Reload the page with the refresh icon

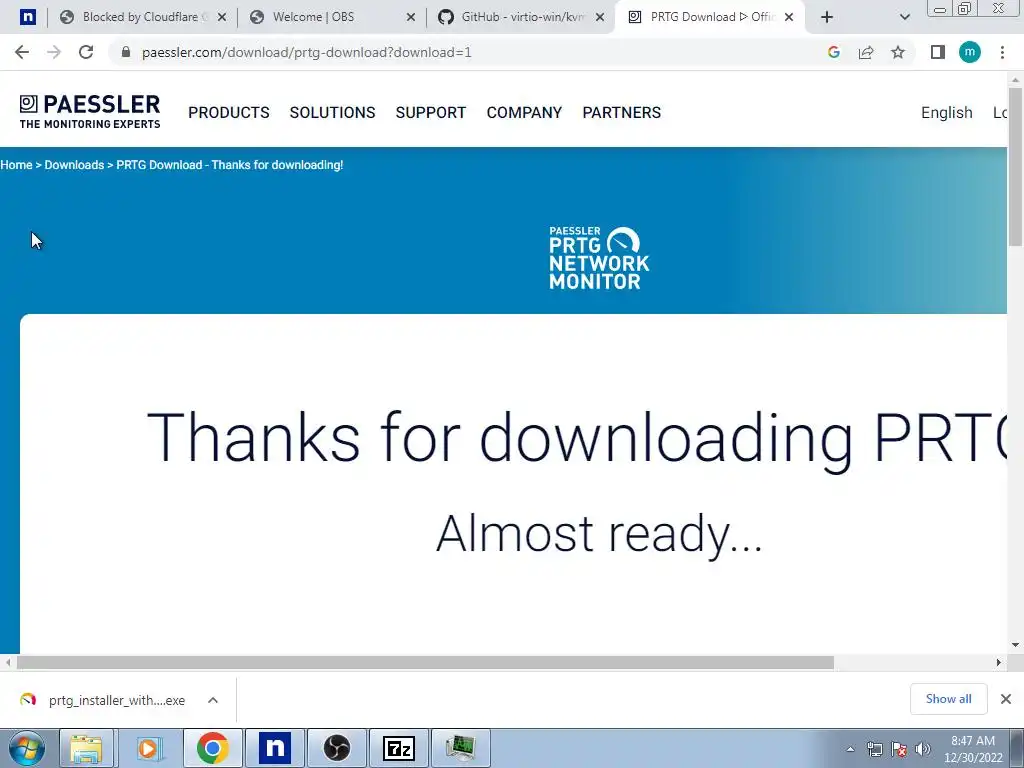pos(86,52)
